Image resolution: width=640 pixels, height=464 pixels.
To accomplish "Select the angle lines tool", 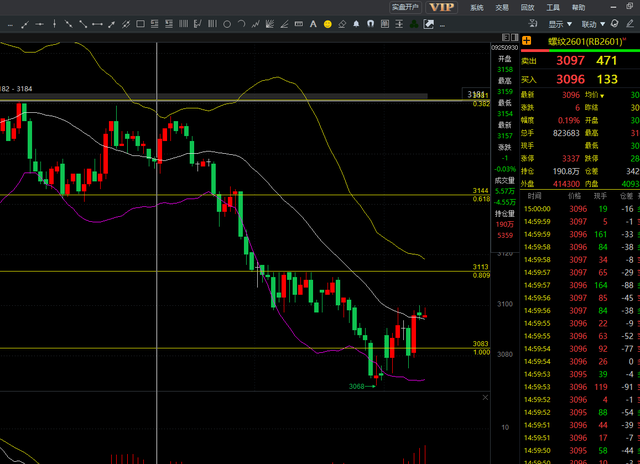I will coord(284,24).
